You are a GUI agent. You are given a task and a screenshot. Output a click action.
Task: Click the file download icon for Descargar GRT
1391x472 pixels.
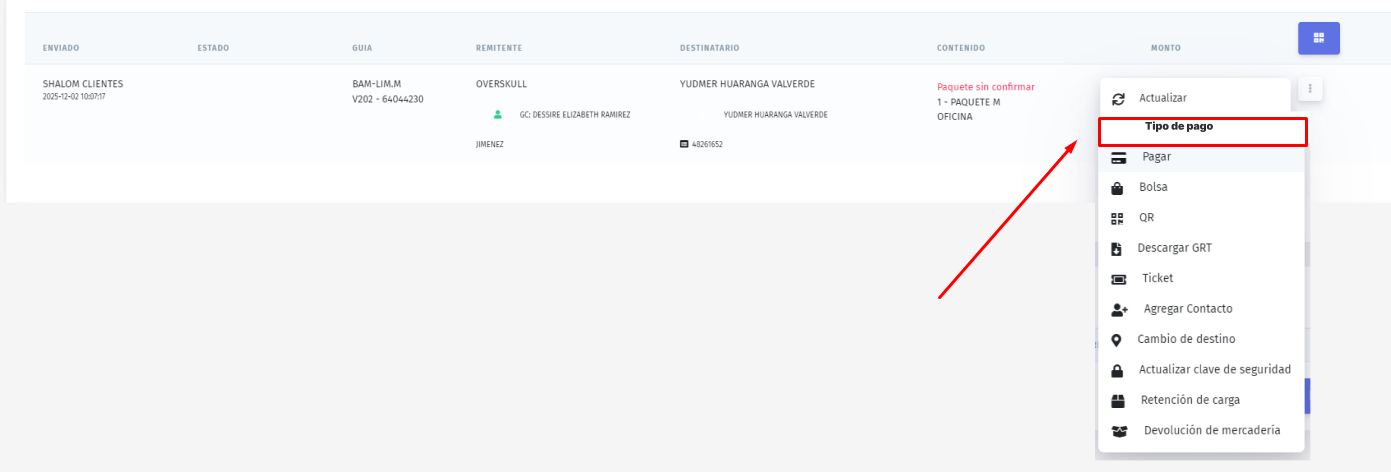[x=1117, y=249]
